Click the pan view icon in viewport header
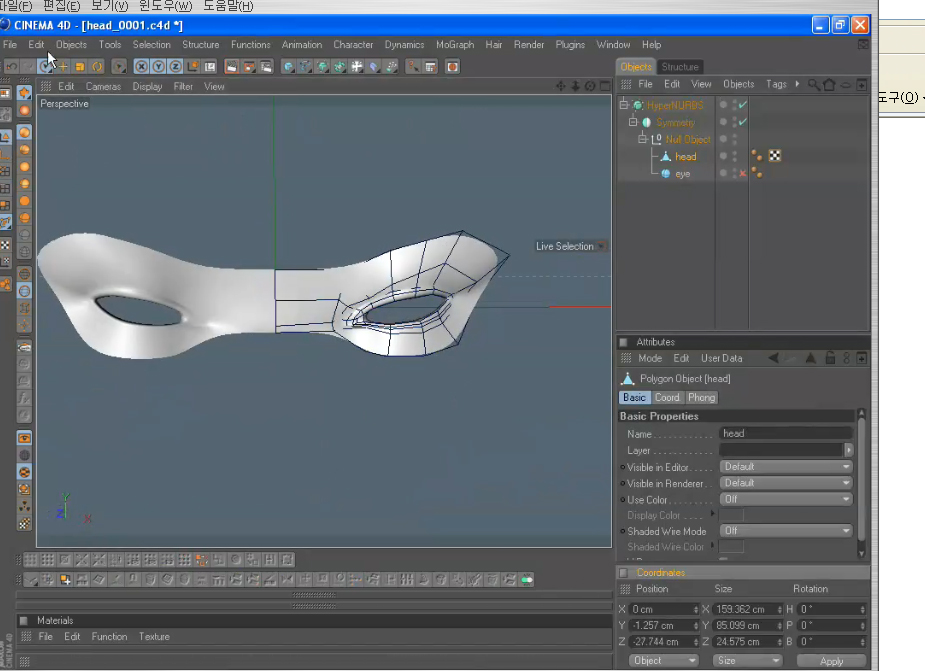 pos(560,86)
